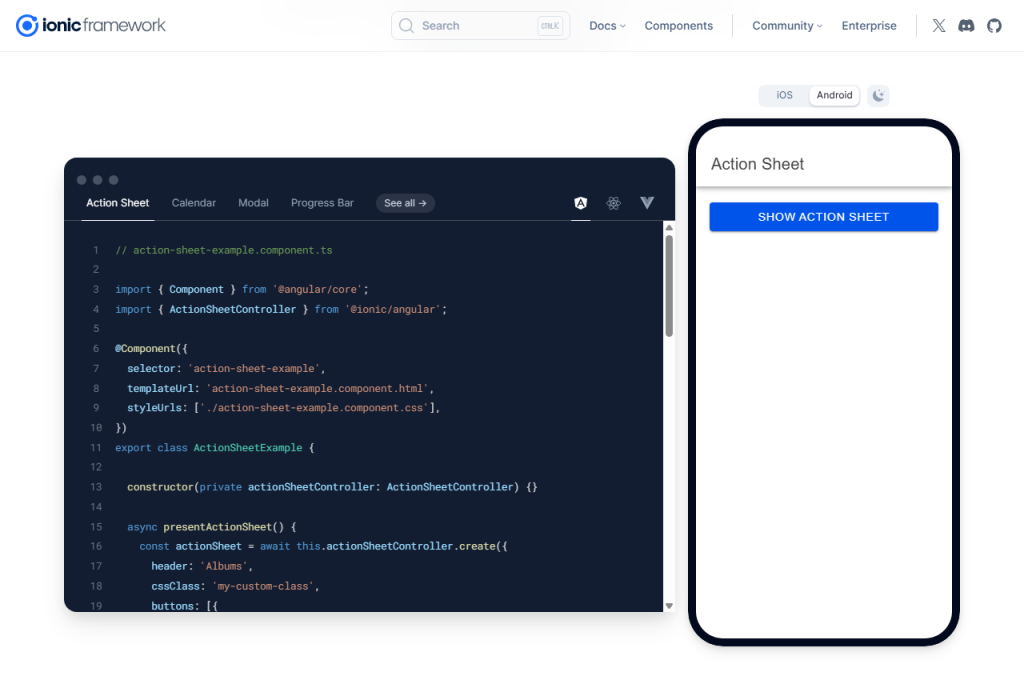
Task: Open the Enterprise page
Action: 869,25
